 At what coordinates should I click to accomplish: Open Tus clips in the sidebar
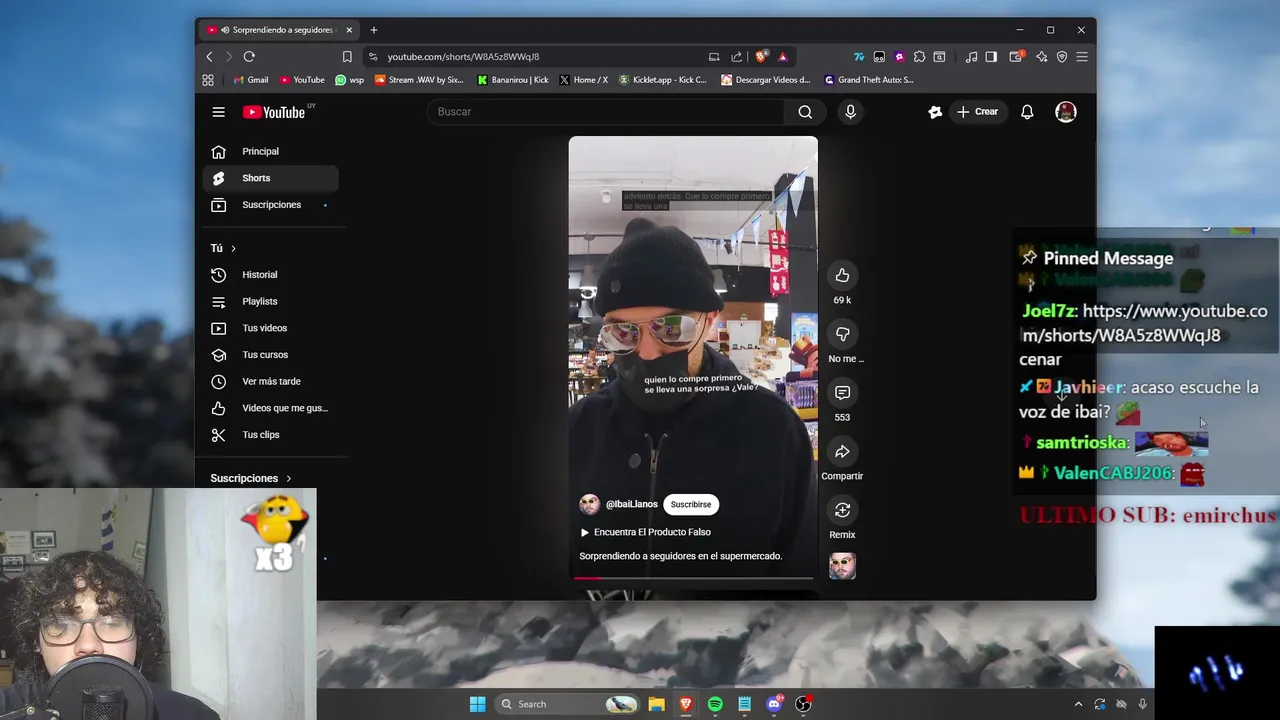tap(271, 435)
